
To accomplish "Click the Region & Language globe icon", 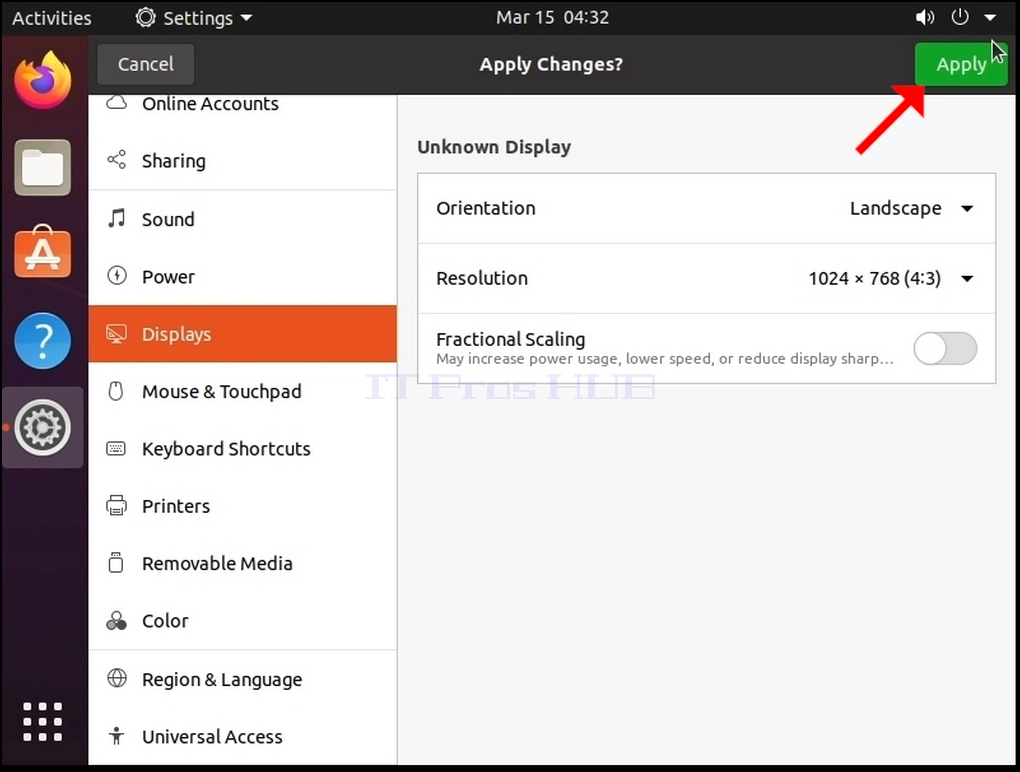I will coord(116,678).
